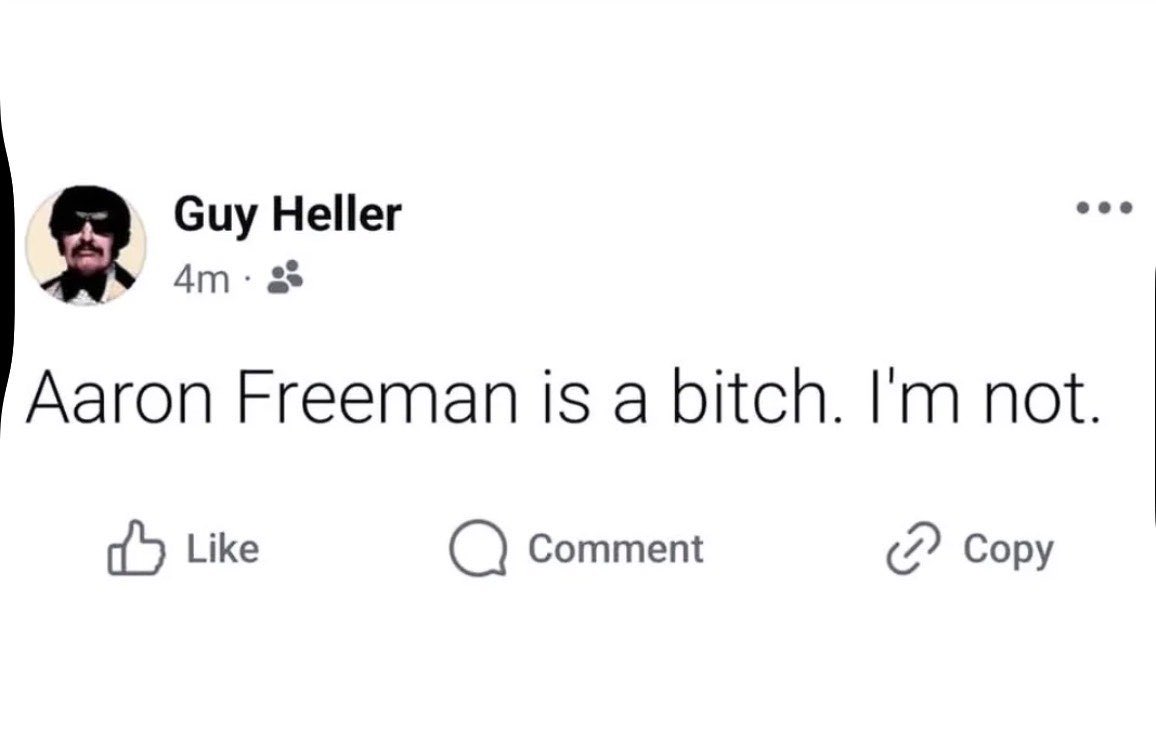Show audience details next to 4m
1156x746 pixels.
(x=285, y=277)
